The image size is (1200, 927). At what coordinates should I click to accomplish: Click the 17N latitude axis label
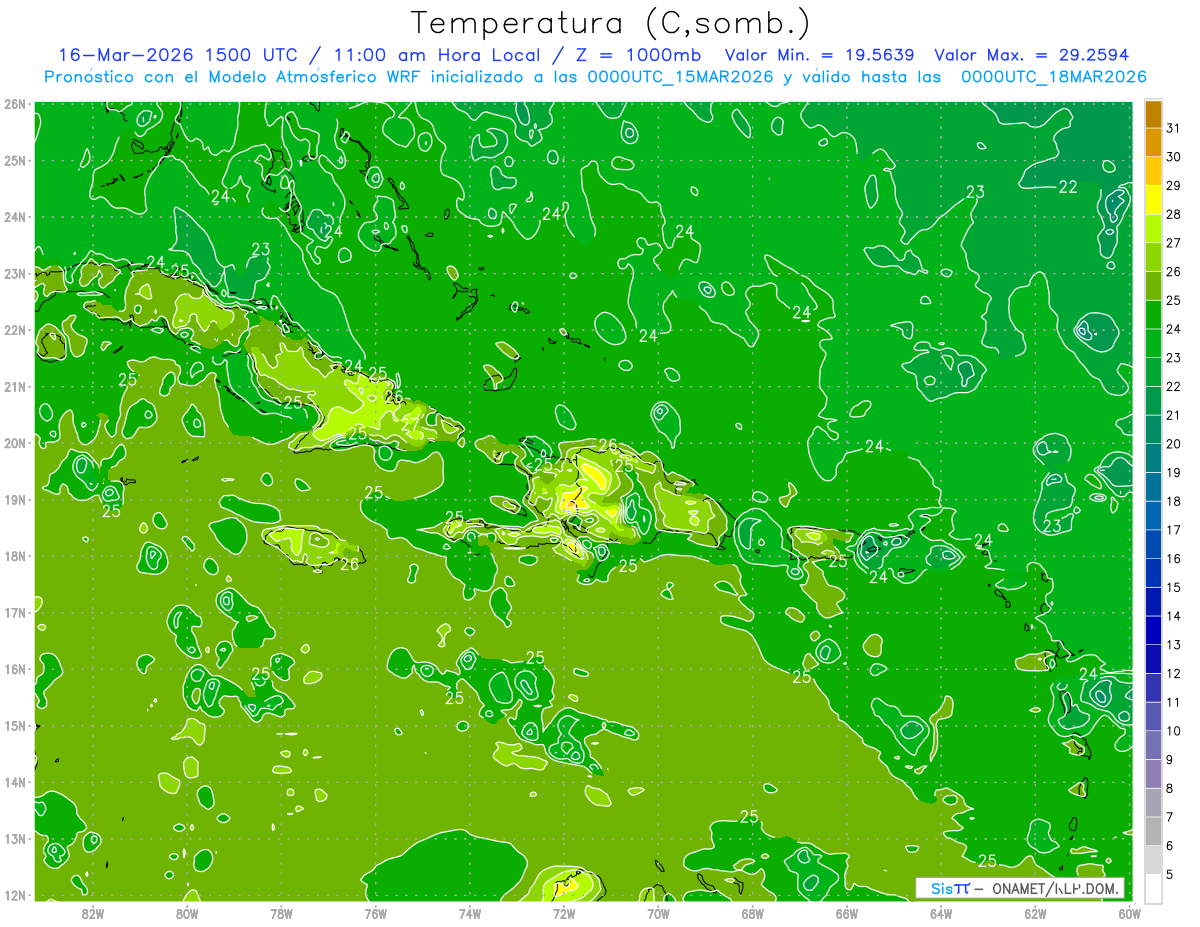click(x=15, y=612)
